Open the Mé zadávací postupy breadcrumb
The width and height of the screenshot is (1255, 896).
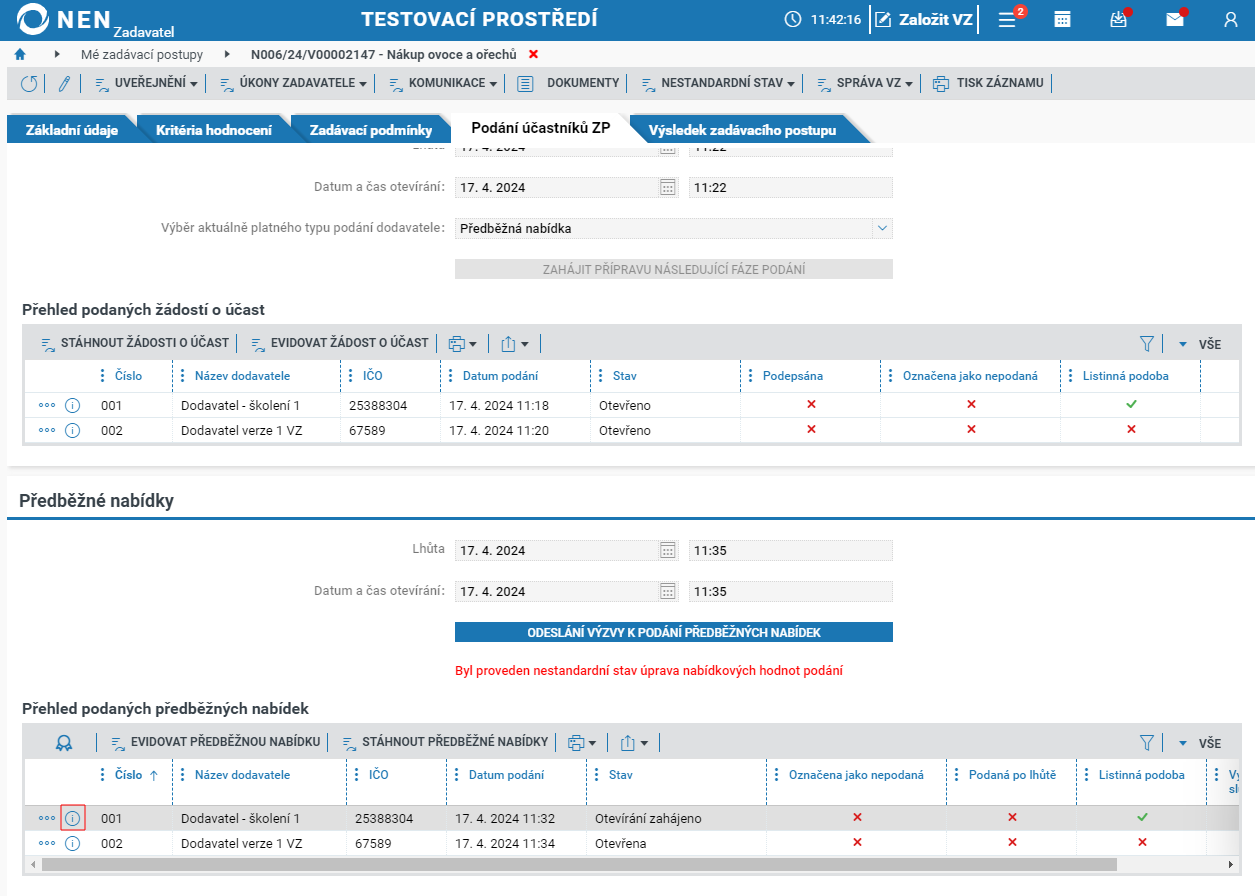(142, 54)
